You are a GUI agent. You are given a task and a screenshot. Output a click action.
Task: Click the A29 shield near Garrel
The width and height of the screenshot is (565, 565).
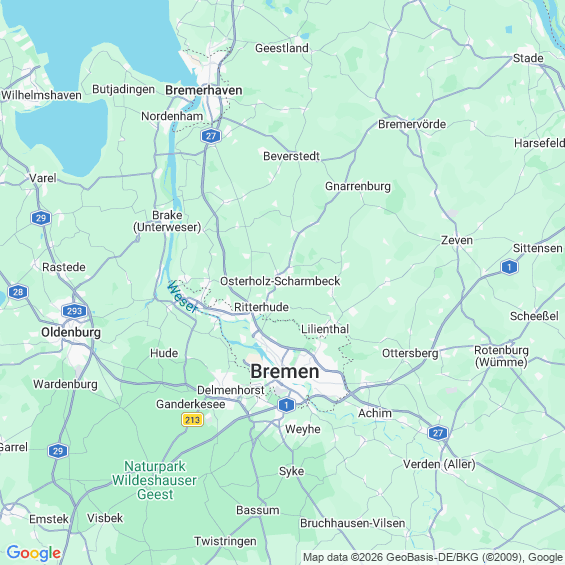click(58, 451)
